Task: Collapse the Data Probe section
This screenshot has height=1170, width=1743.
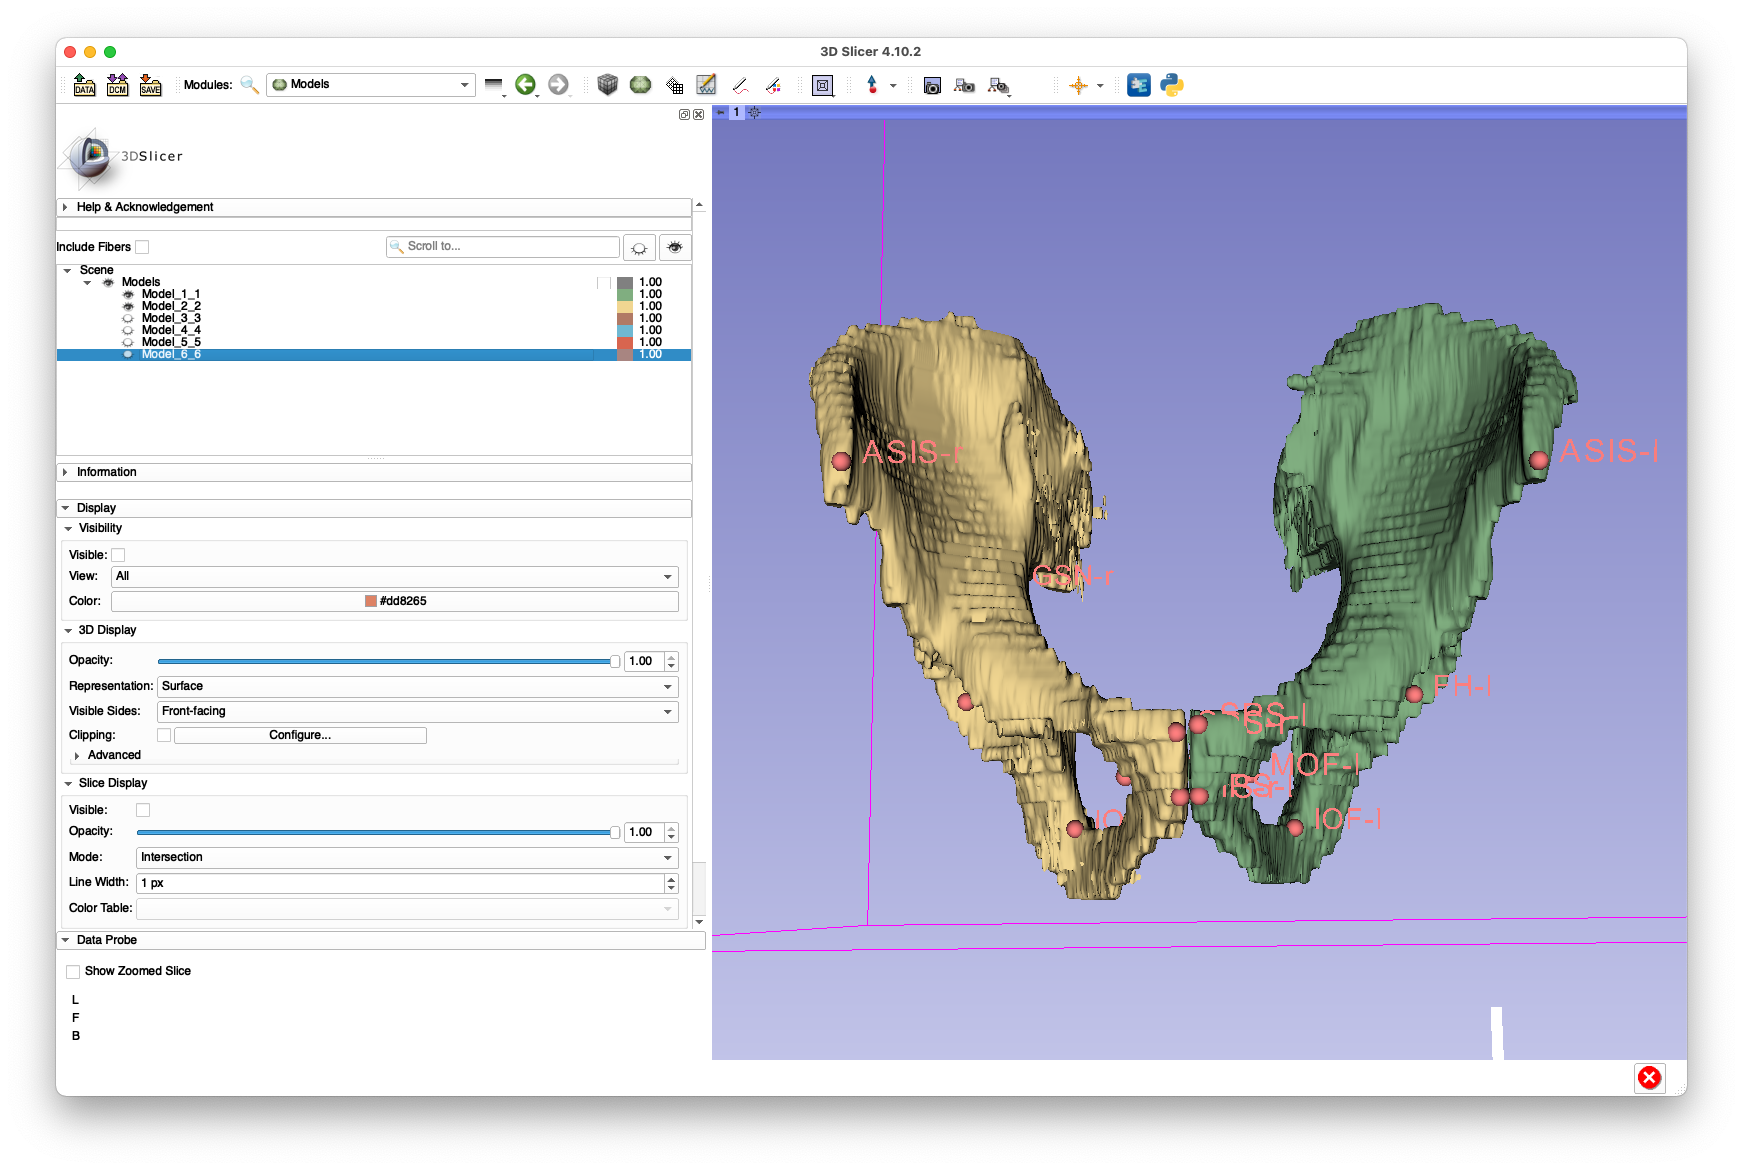Action: (381, 940)
